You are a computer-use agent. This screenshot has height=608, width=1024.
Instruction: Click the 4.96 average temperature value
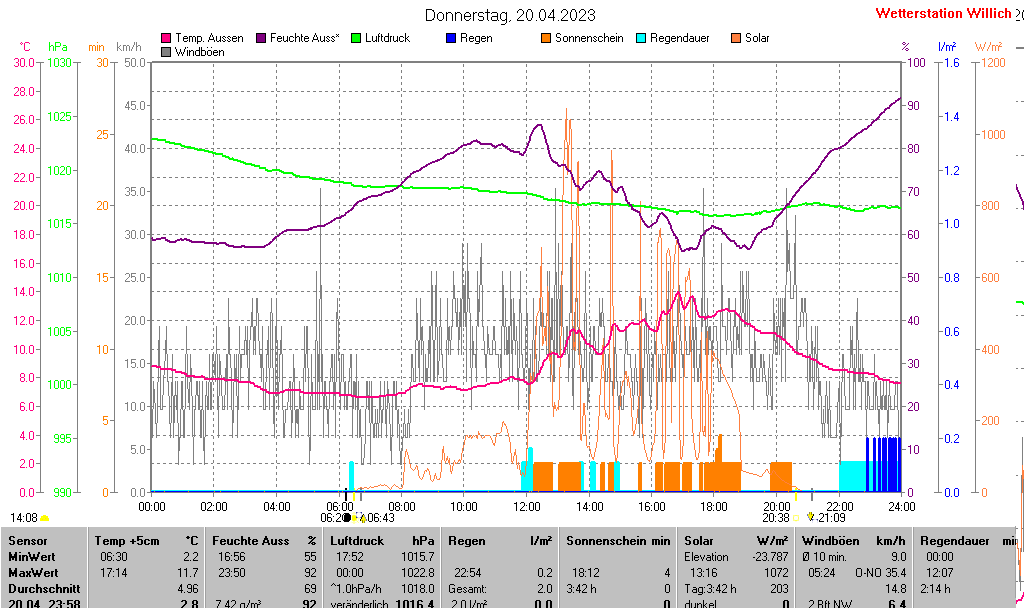click(x=188, y=588)
